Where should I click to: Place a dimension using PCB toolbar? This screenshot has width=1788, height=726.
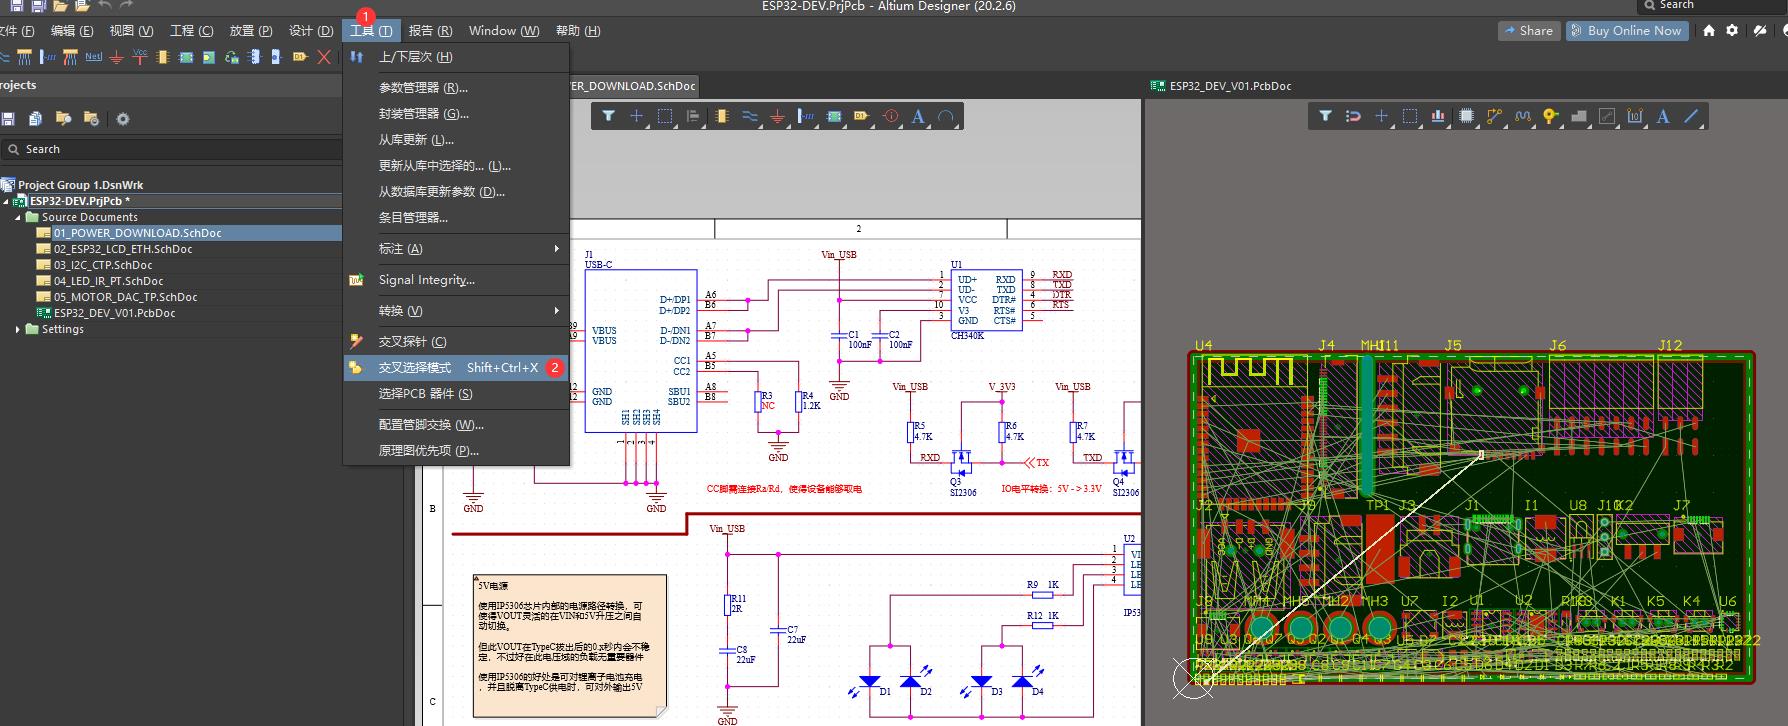1635,117
